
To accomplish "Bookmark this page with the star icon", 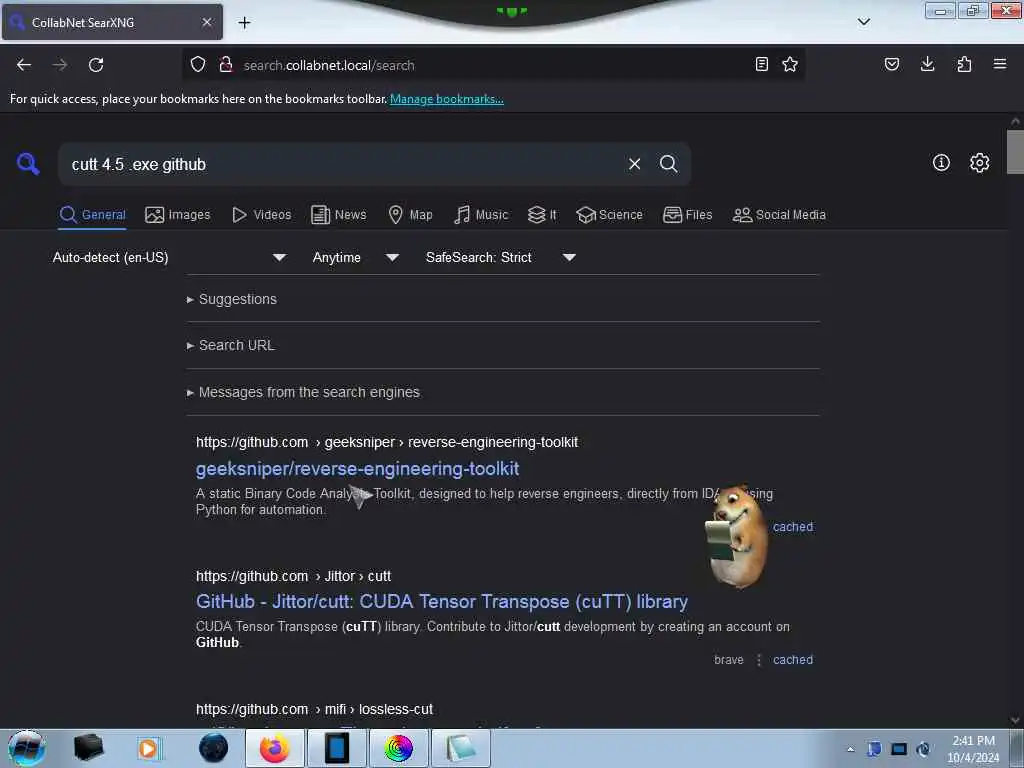I will [790, 64].
